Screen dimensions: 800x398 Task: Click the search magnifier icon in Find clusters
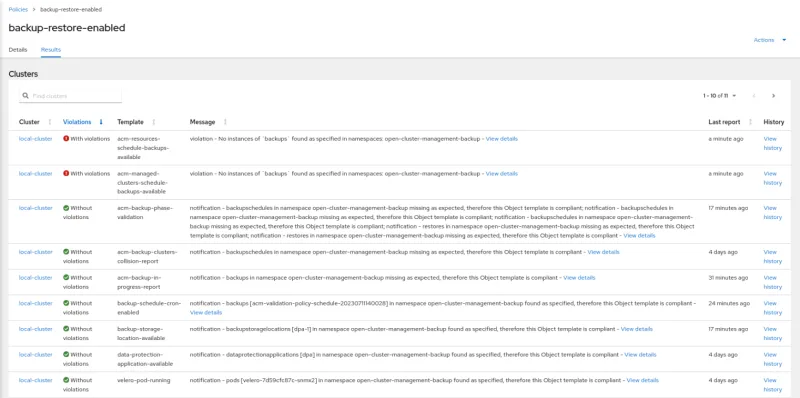(x=26, y=96)
